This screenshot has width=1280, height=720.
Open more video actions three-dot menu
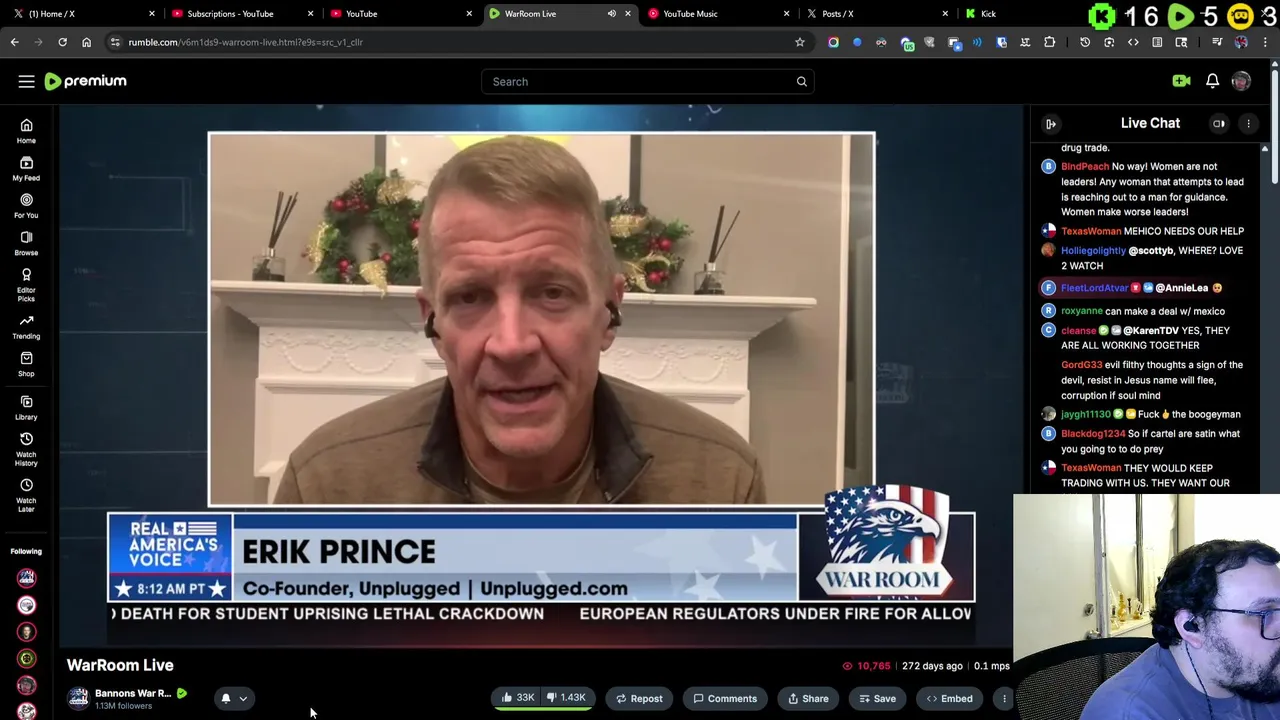pyautogui.click(x=1004, y=699)
